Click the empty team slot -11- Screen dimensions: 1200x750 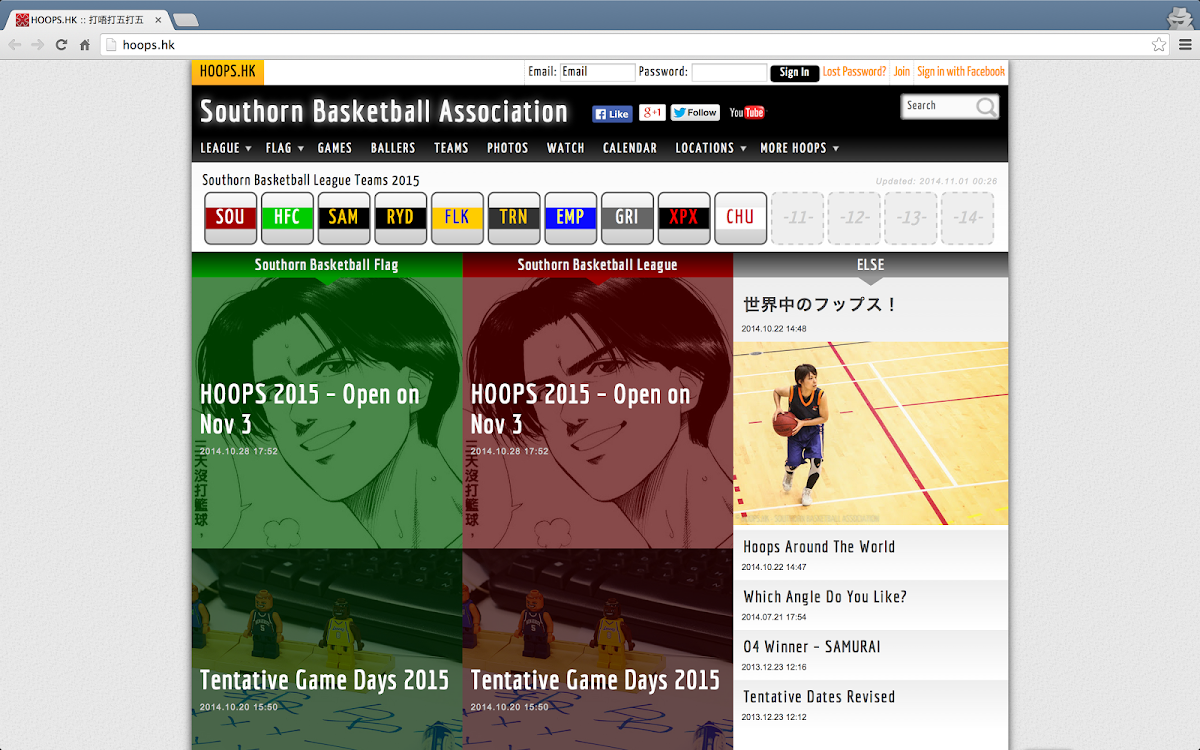tap(797, 218)
